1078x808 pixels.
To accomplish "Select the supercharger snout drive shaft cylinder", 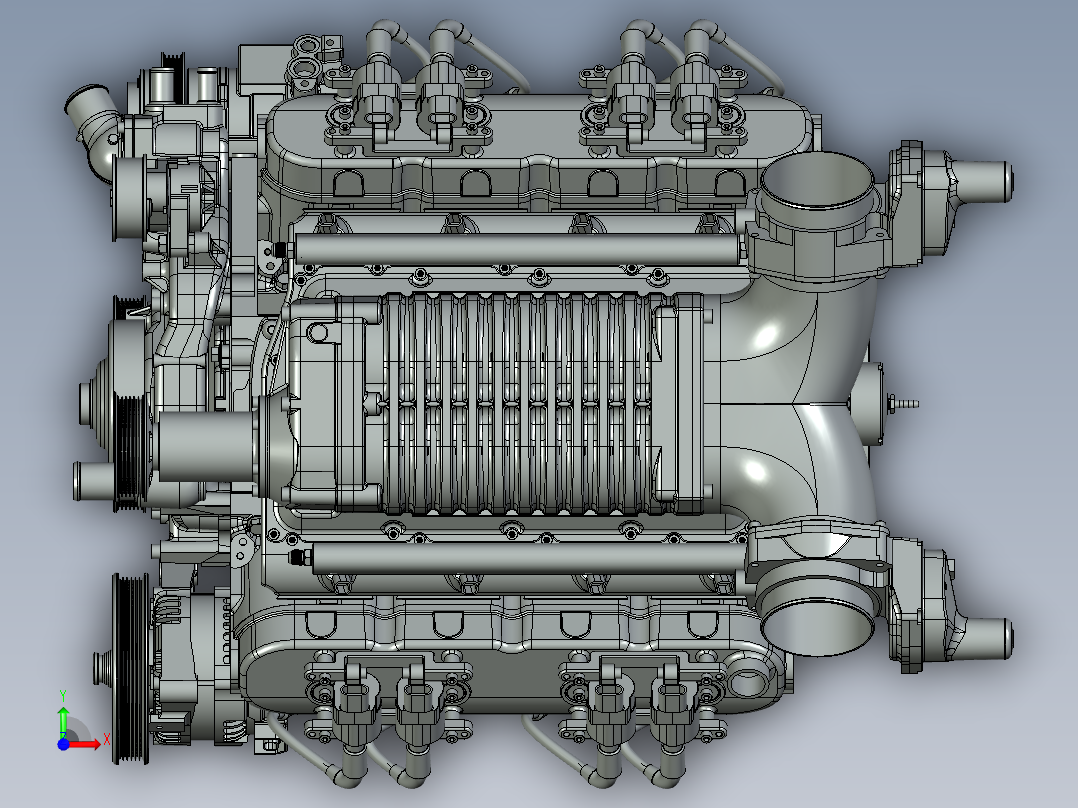I will click(205, 447).
